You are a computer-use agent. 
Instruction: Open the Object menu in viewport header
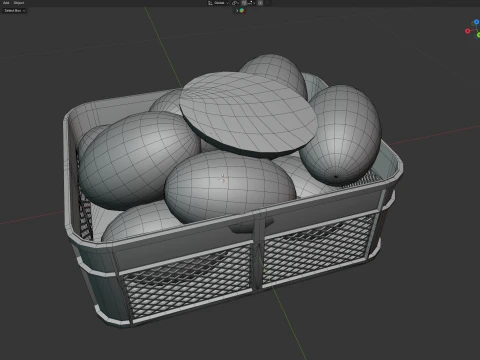(19, 3)
